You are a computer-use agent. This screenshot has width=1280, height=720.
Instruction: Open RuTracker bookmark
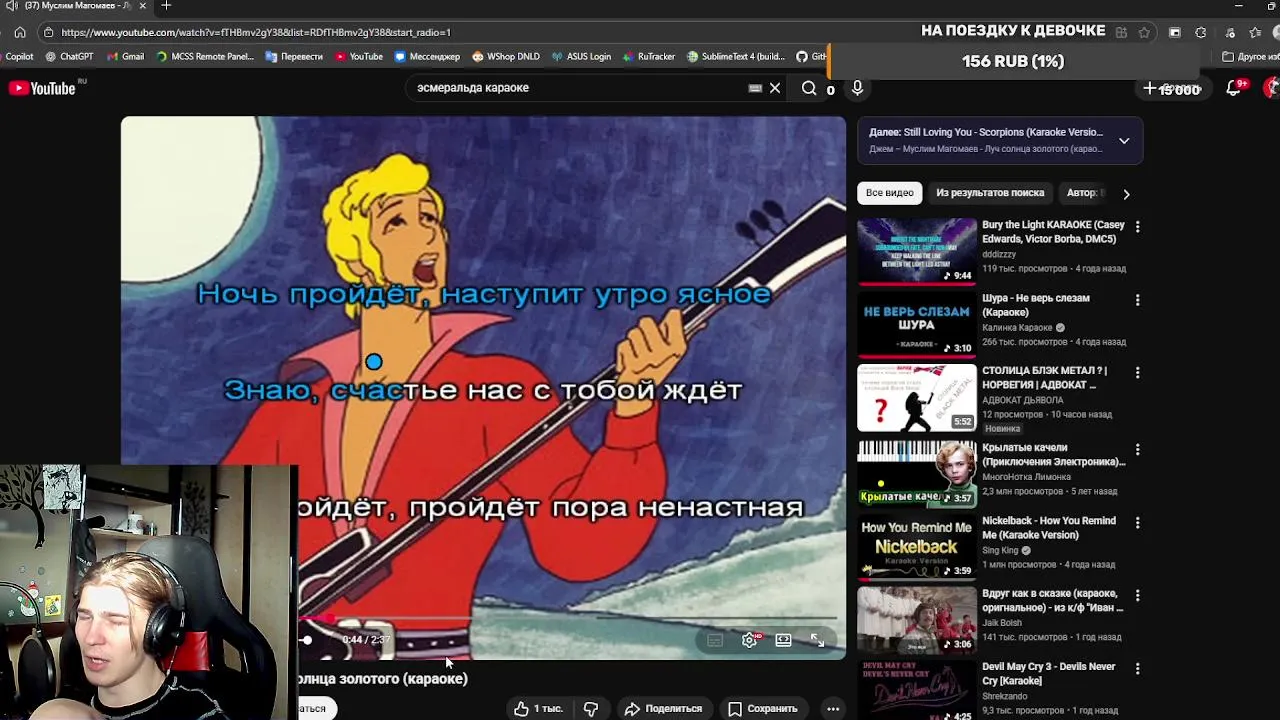648,57
